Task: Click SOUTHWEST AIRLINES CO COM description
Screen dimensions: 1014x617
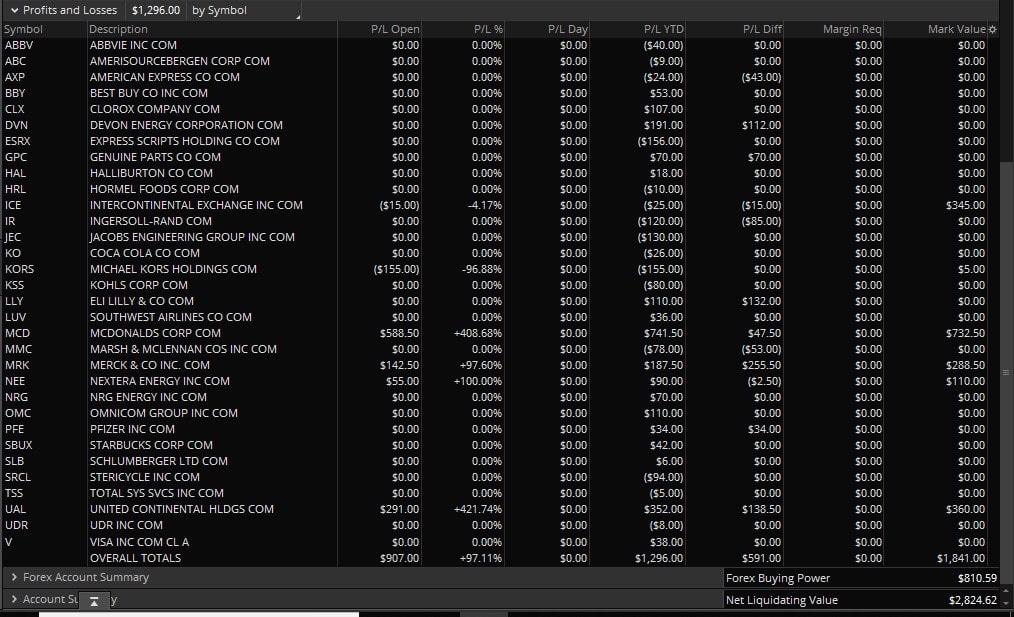Action: 171,317
